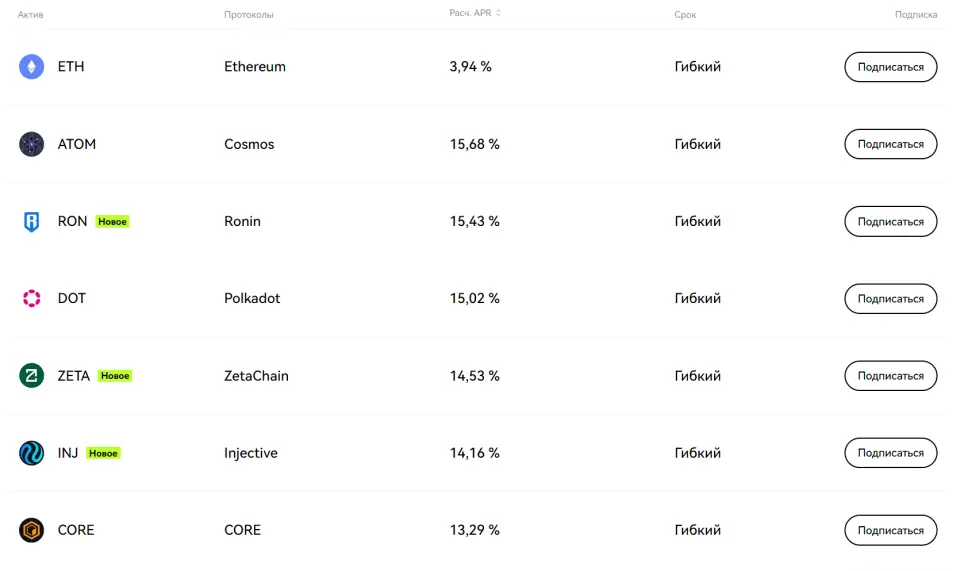Subscribe to RON via Подписаться button
This screenshot has width=960, height=571.
(890, 222)
